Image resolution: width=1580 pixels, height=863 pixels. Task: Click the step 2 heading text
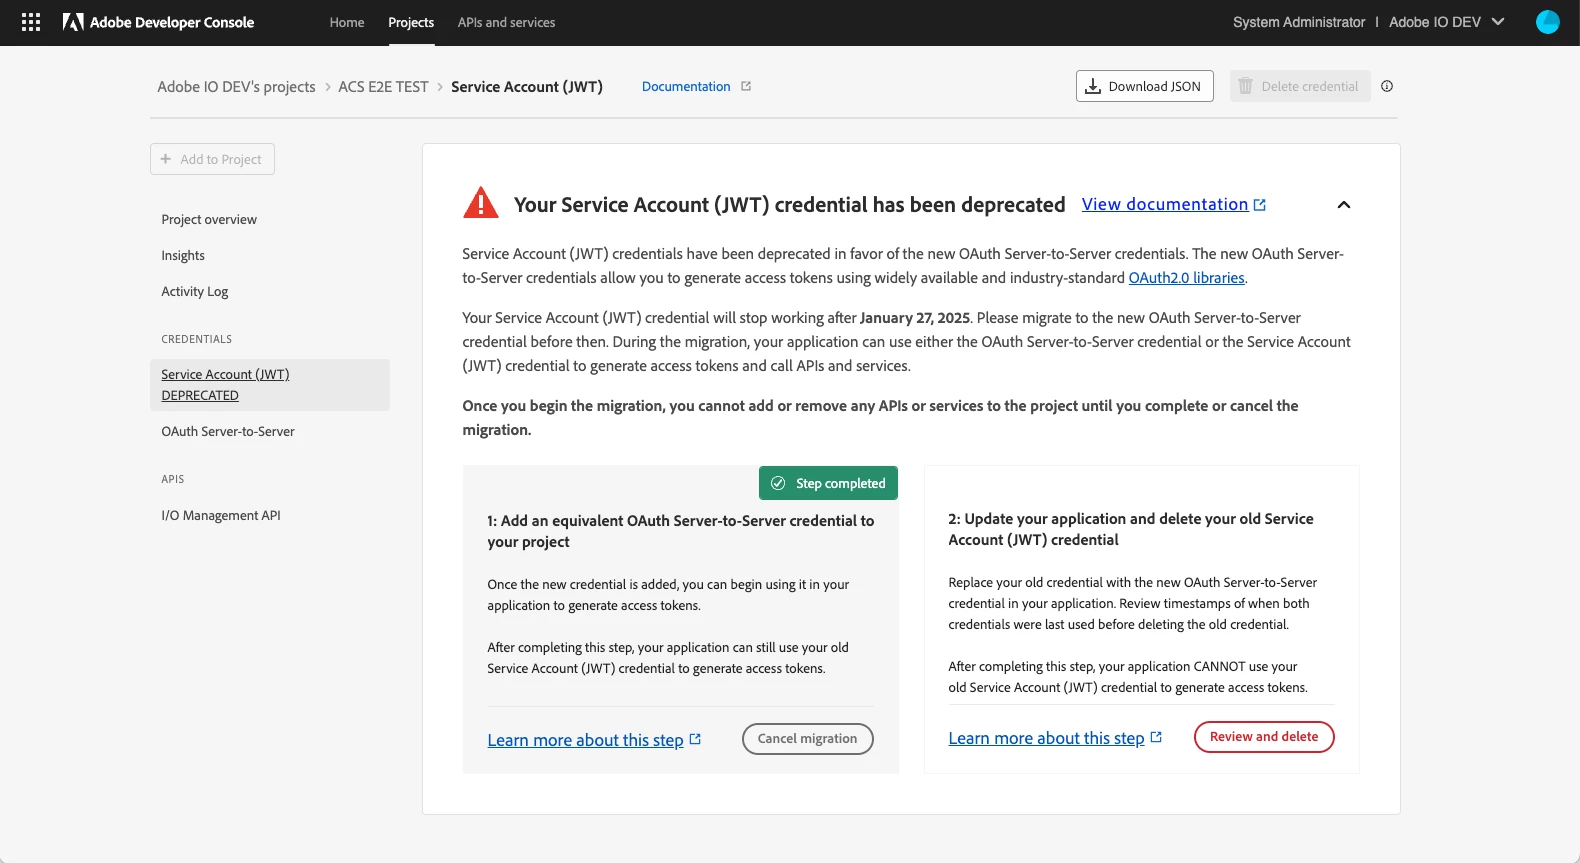click(x=1131, y=529)
